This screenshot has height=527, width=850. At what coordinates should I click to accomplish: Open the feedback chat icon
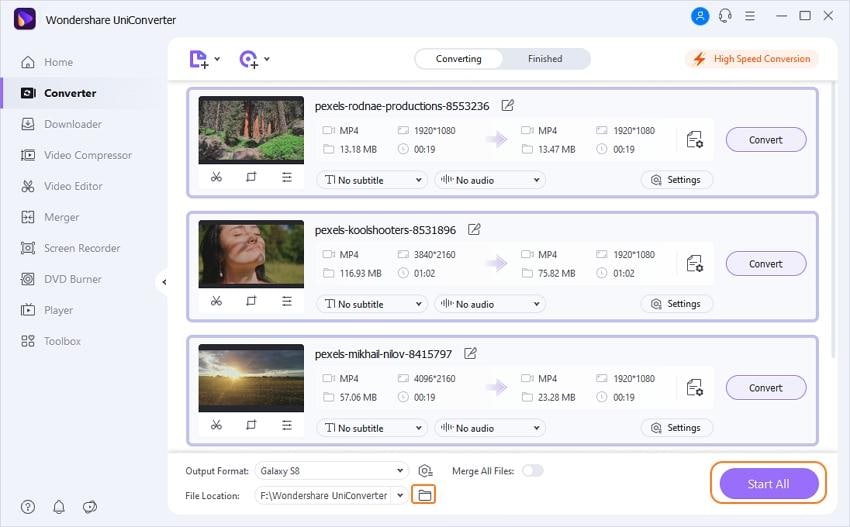click(x=90, y=507)
